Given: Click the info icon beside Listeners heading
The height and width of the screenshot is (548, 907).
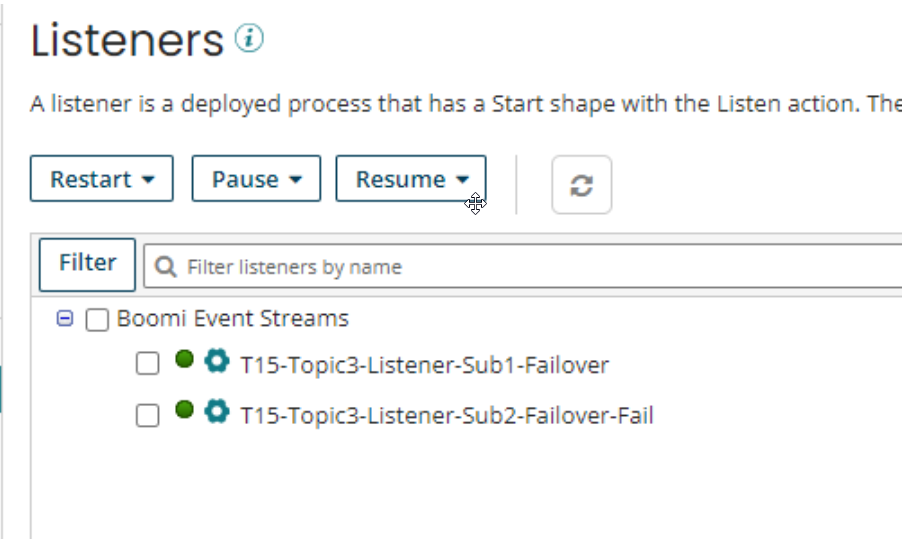Looking at the screenshot, I should 248,39.
